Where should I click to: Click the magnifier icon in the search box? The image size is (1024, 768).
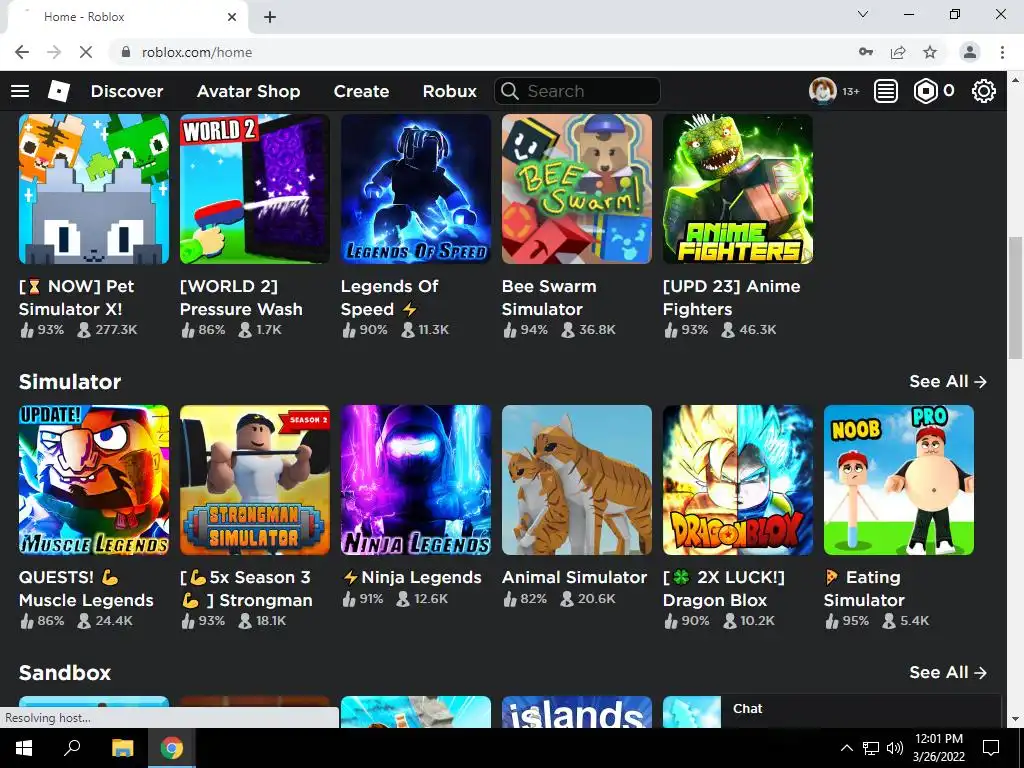[509, 91]
